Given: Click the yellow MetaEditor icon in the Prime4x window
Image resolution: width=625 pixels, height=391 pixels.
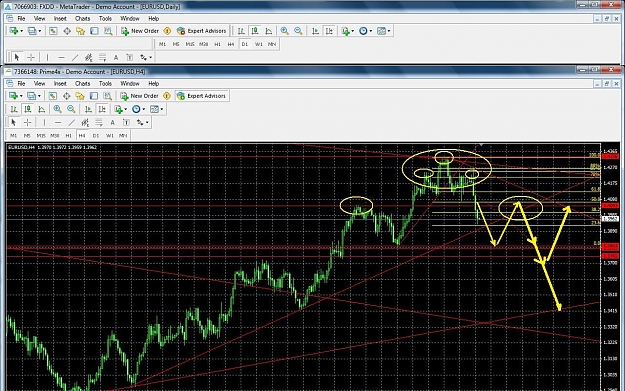Looking at the screenshot, I should [167, 96].
